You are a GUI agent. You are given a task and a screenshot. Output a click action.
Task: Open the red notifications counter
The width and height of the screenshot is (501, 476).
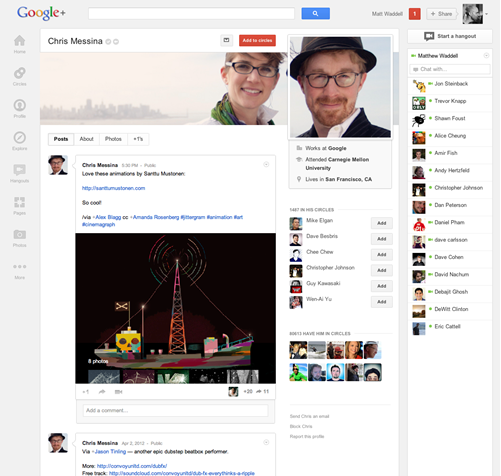coord(414,14)
